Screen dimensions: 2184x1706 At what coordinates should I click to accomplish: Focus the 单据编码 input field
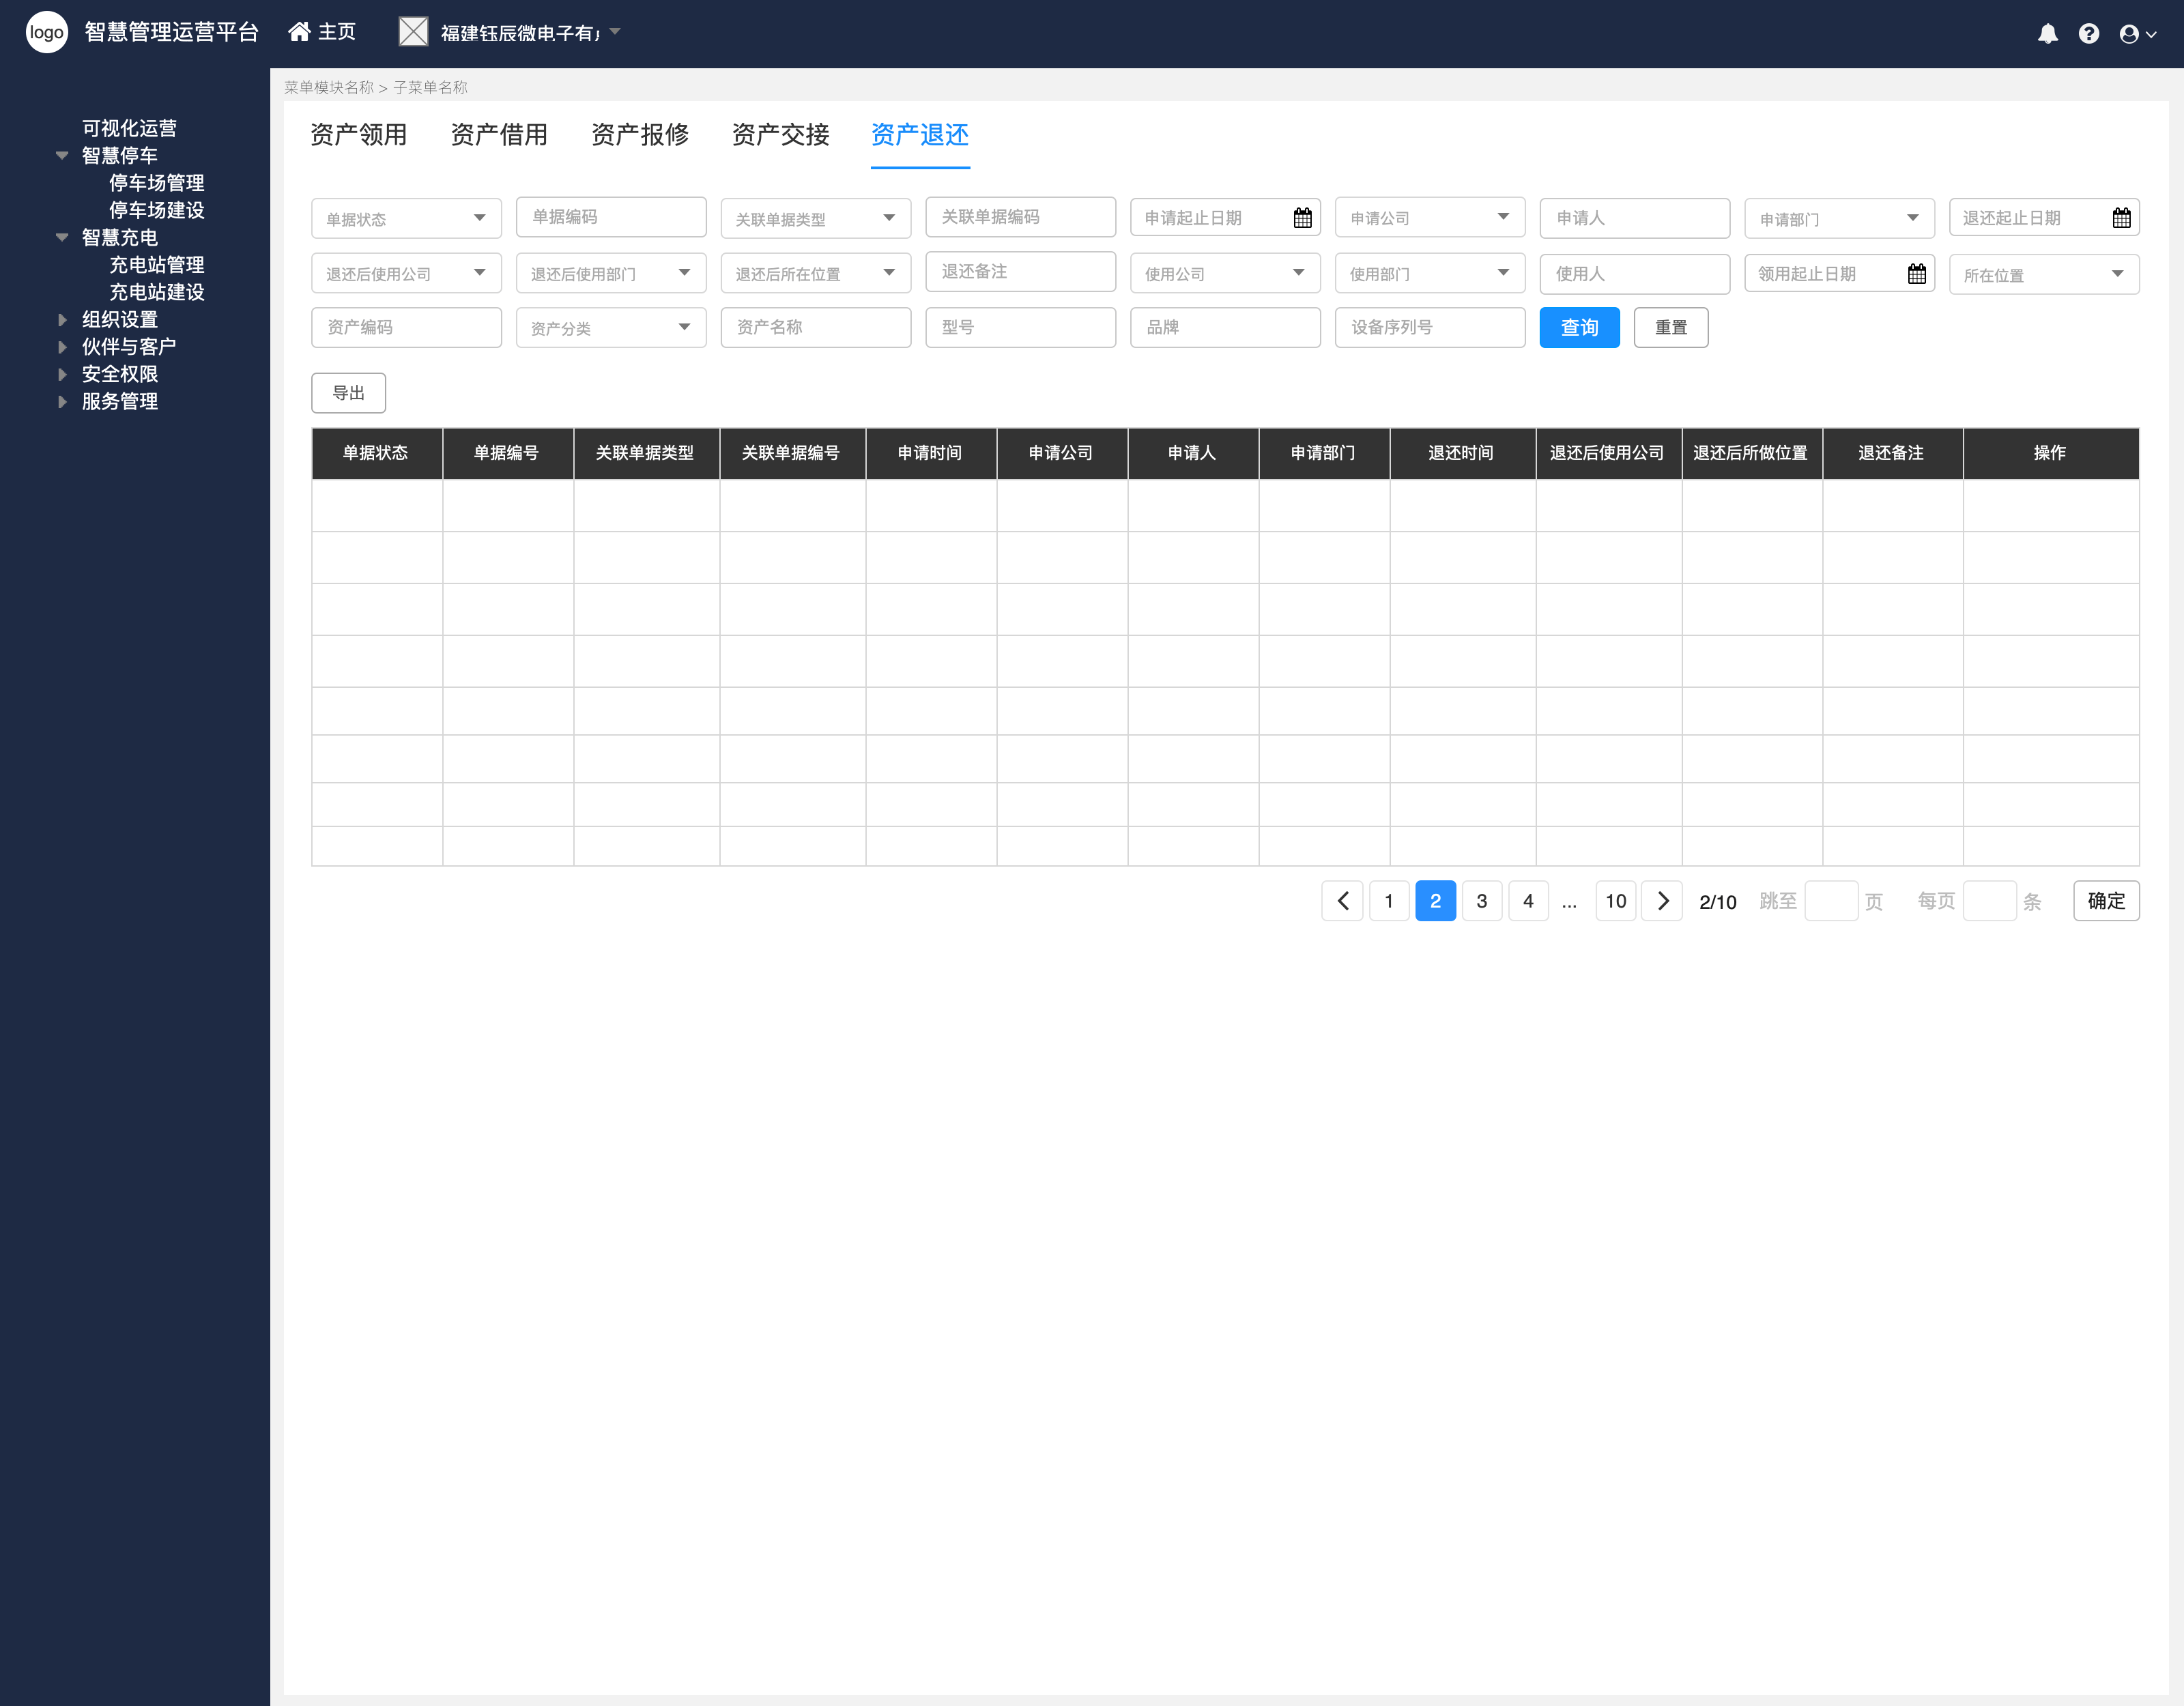(611, 217)
